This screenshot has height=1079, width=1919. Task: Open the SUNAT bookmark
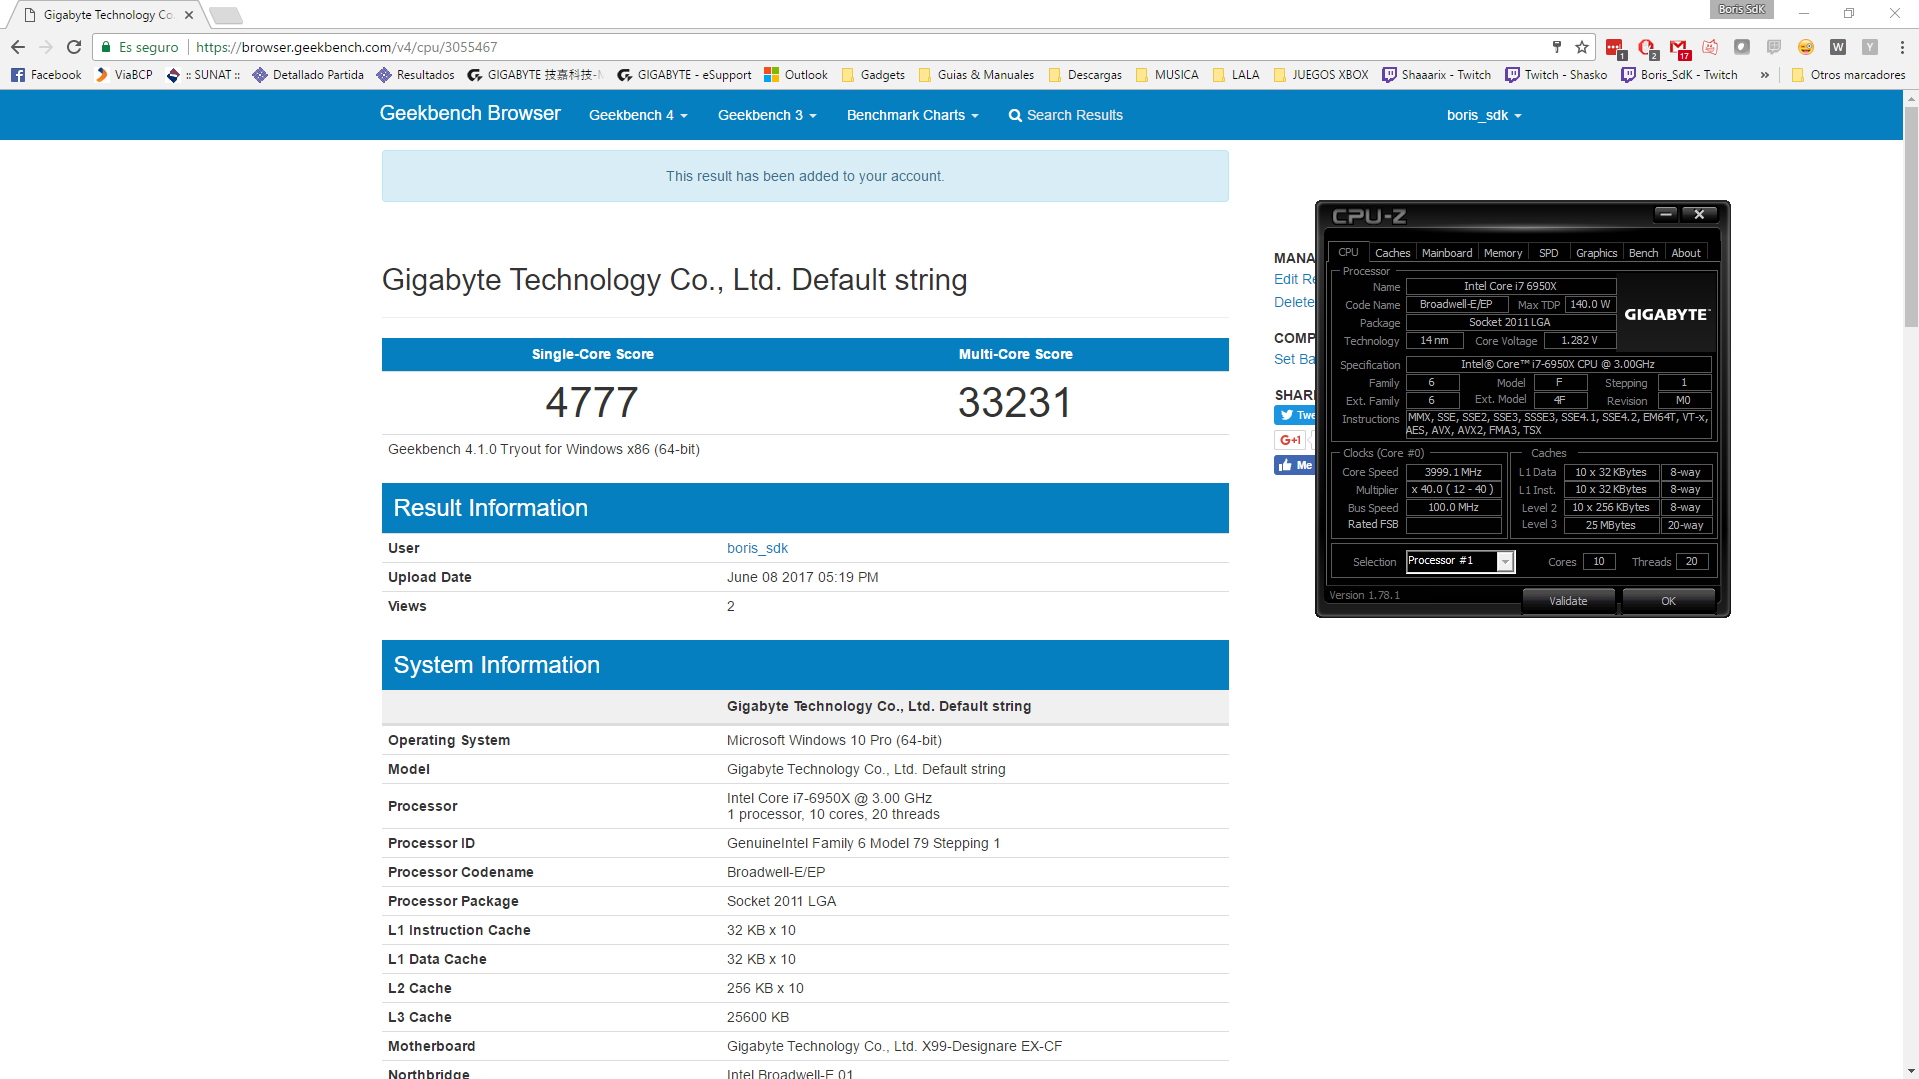[203, 75]
